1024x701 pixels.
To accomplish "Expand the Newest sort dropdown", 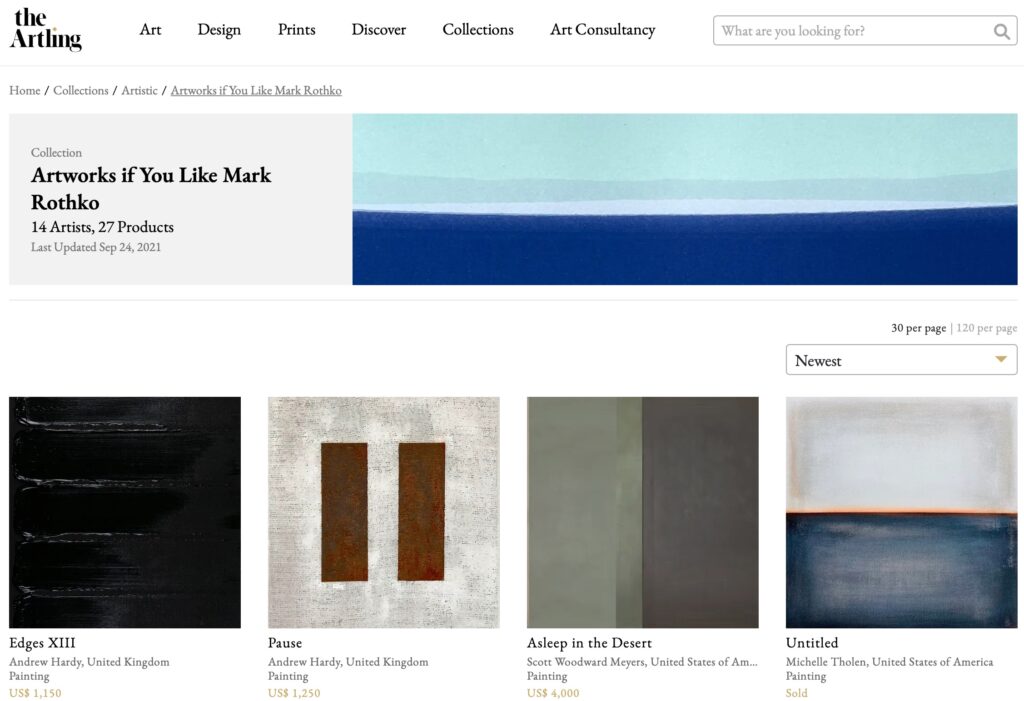I will click(x=901, y=359).
